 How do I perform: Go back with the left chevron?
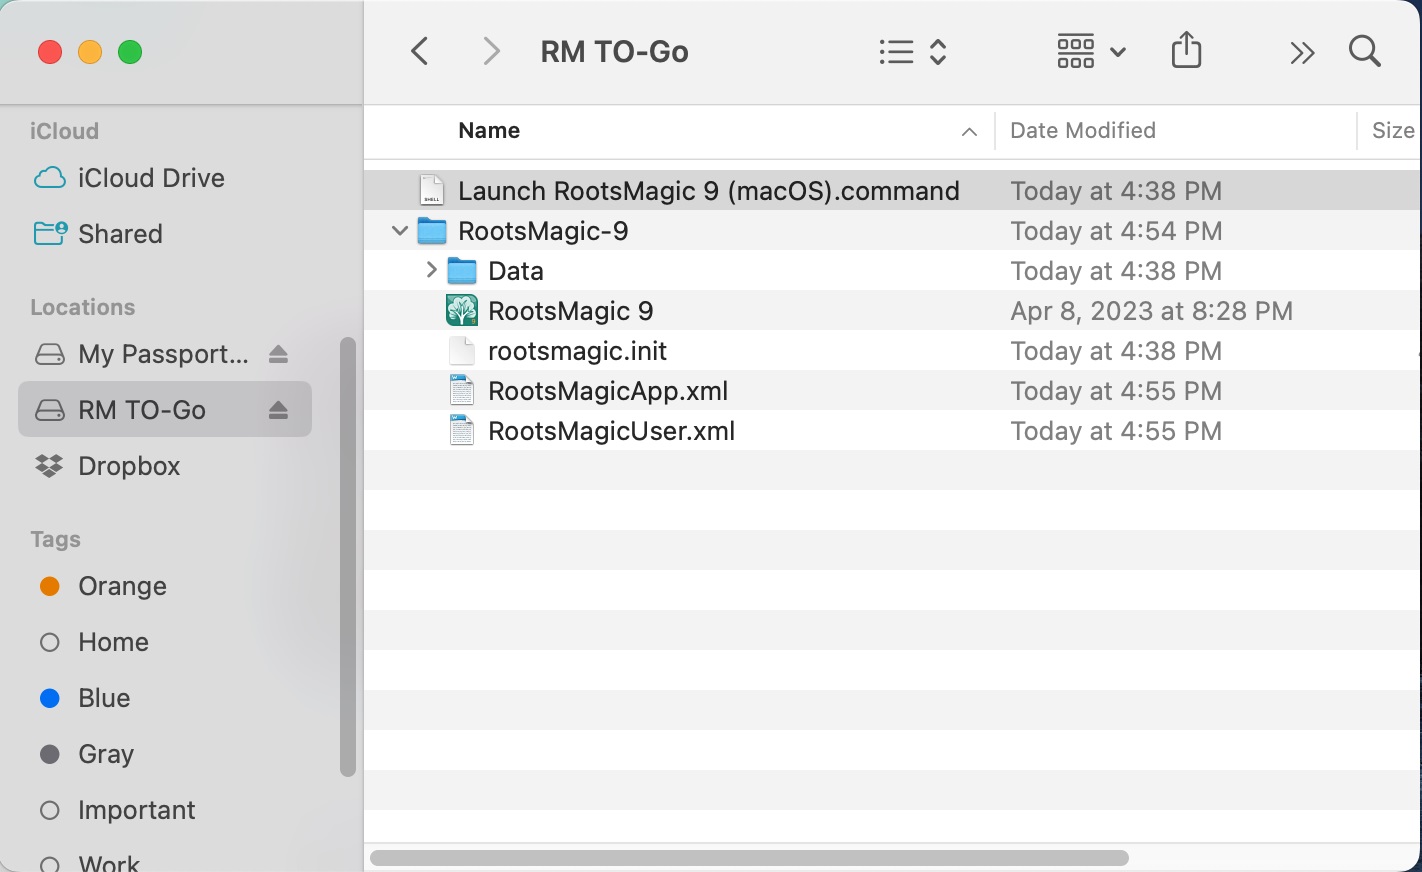tap(420, 51)
